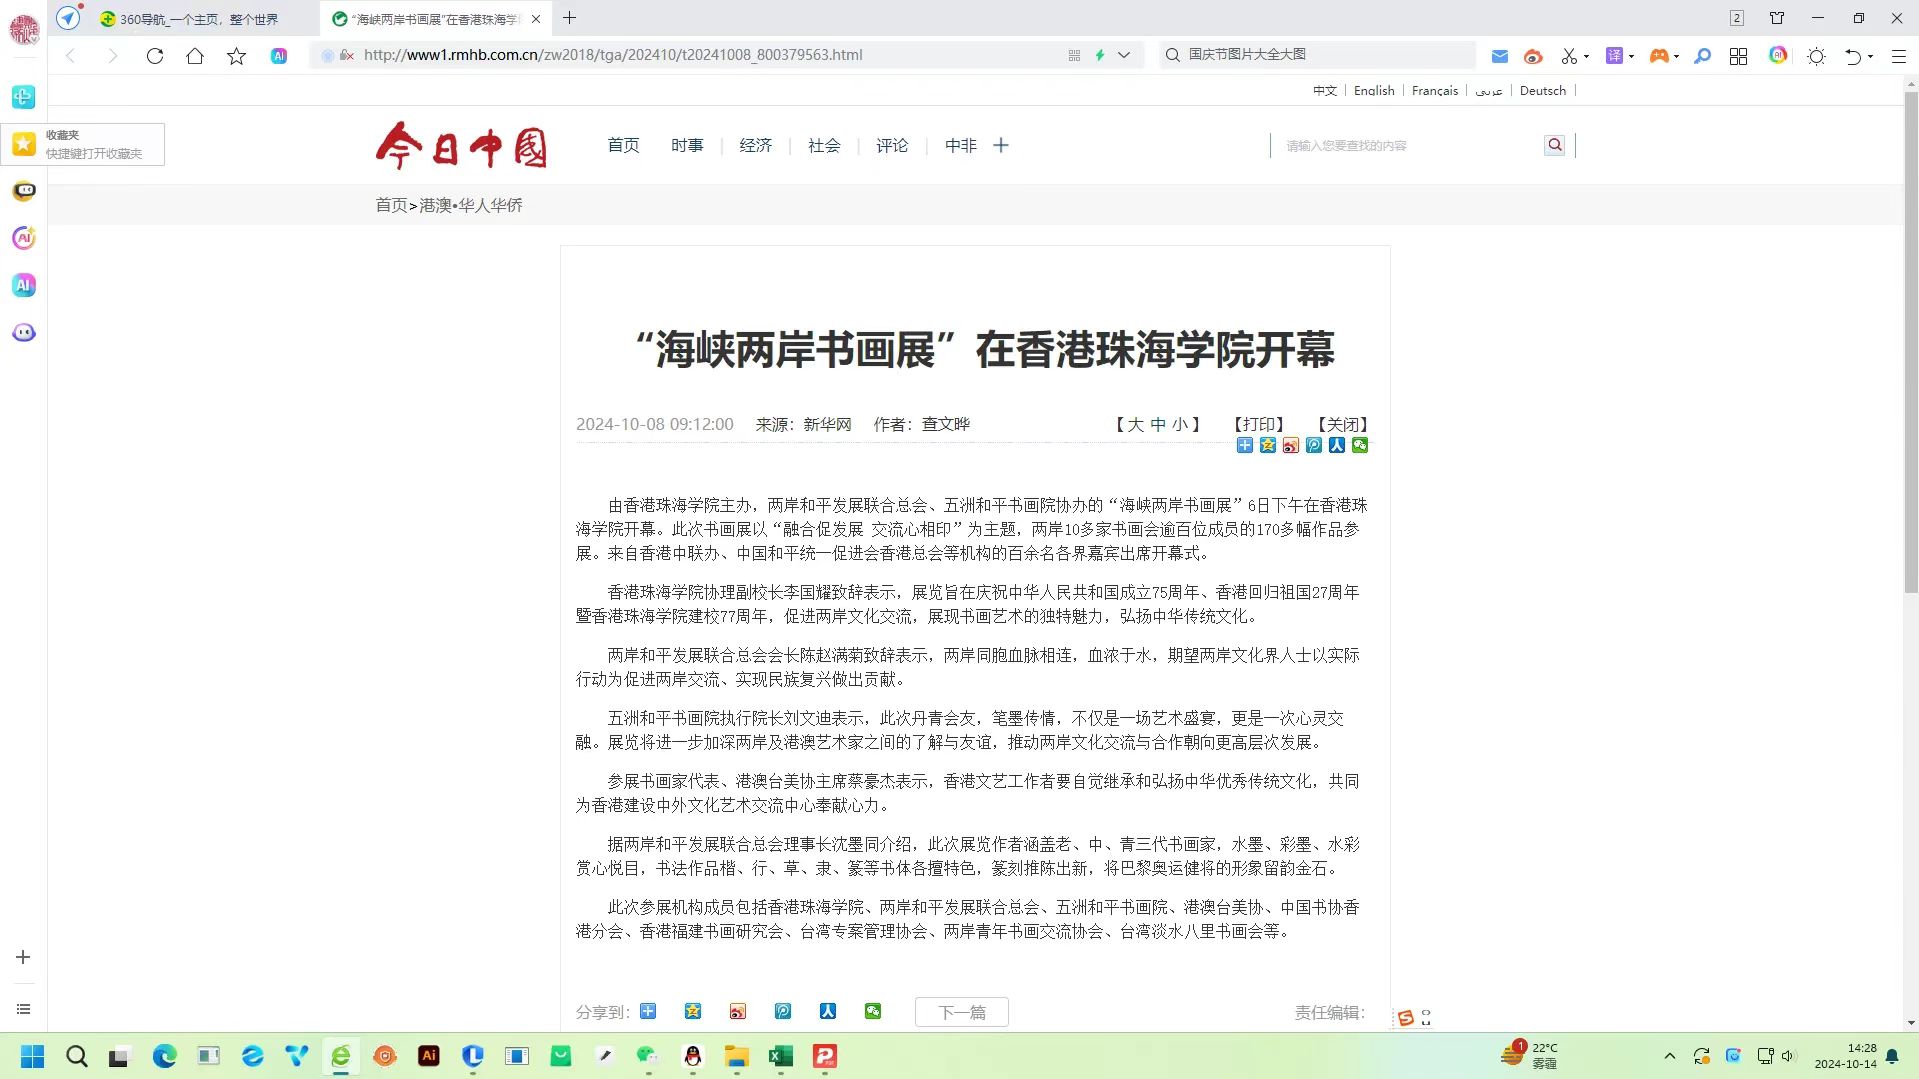Click the 打印 print link
The width and height of the screenshot is (1919, 1079).
(1259, 424)
